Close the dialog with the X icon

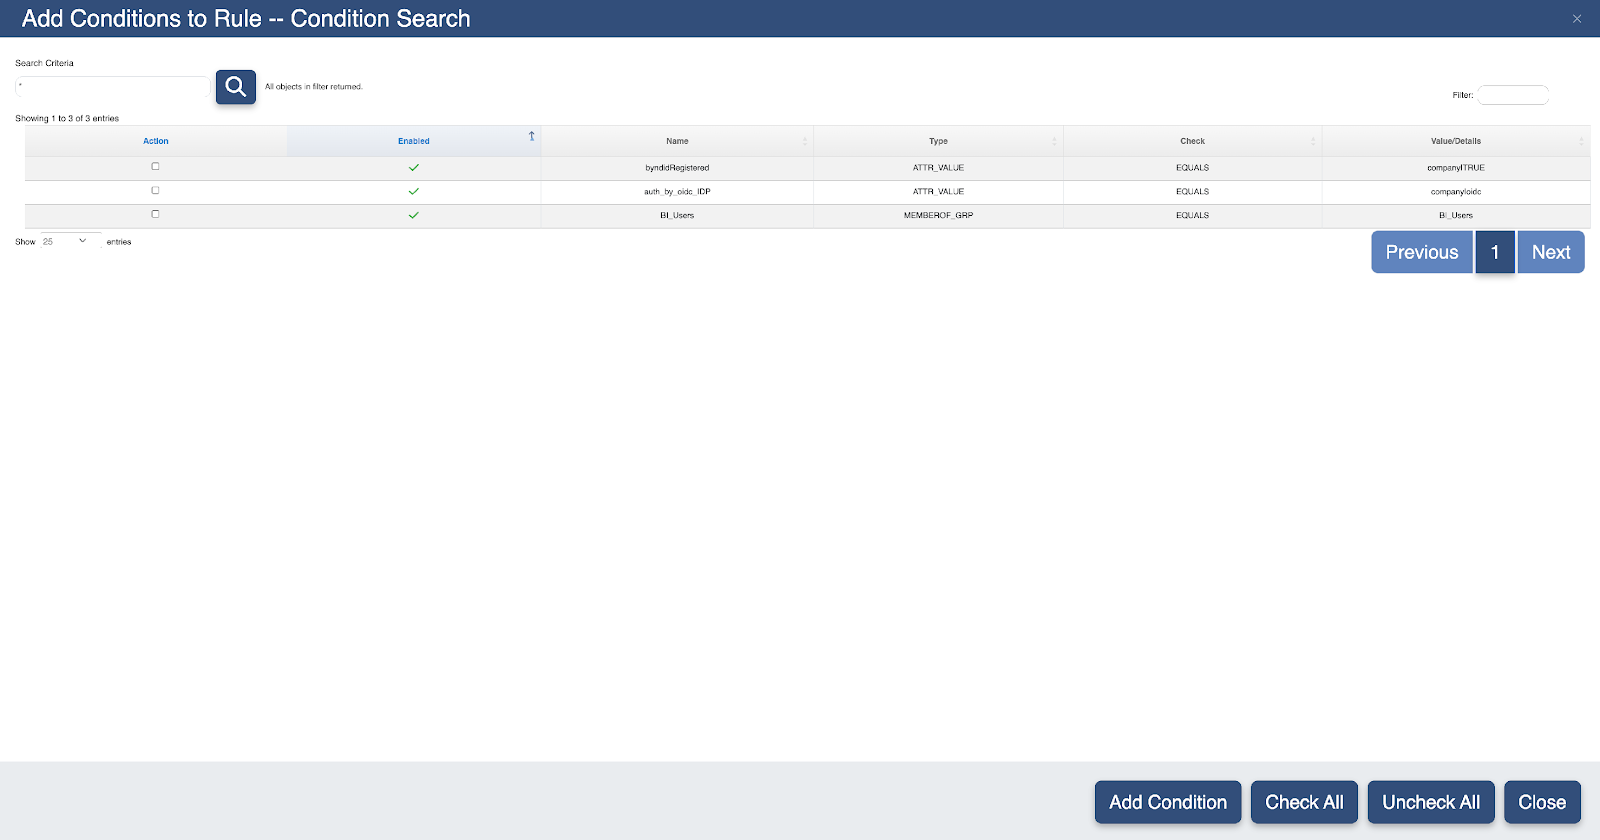click(x=1577, y=19)
